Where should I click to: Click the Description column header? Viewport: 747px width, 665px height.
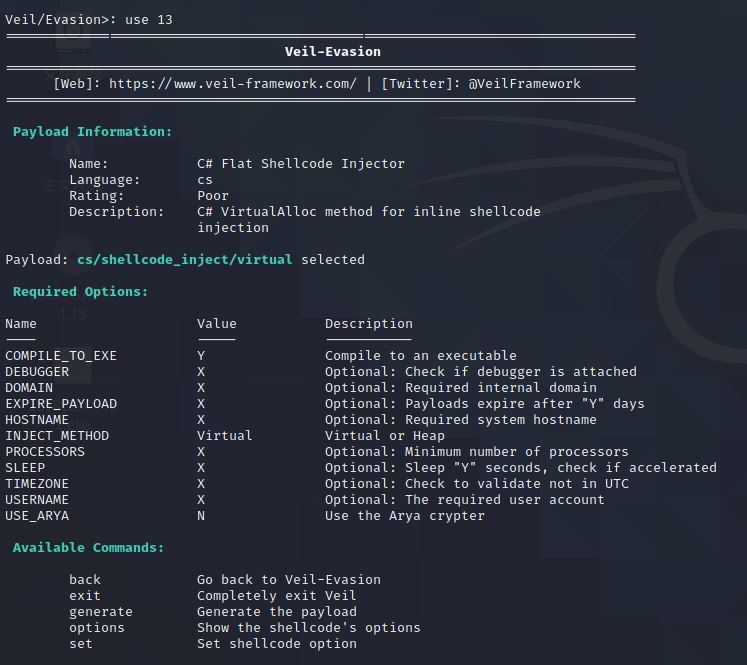(369, 324)
